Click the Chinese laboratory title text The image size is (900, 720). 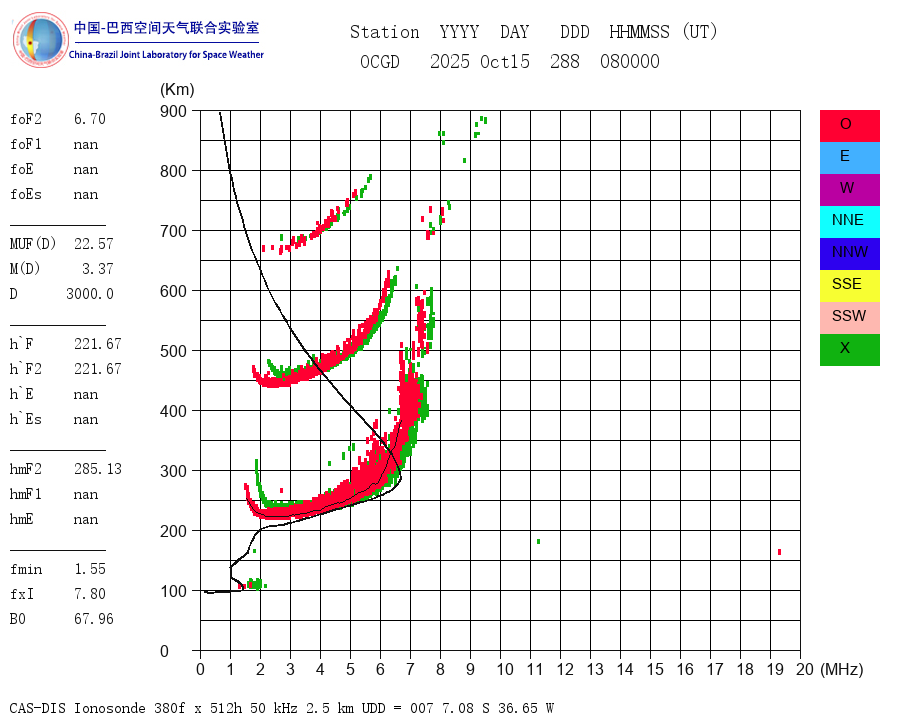coord(166,28)
